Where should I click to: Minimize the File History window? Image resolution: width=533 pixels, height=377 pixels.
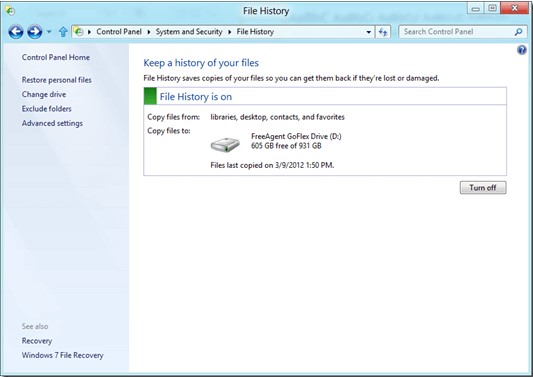click(x=476, y=8)
